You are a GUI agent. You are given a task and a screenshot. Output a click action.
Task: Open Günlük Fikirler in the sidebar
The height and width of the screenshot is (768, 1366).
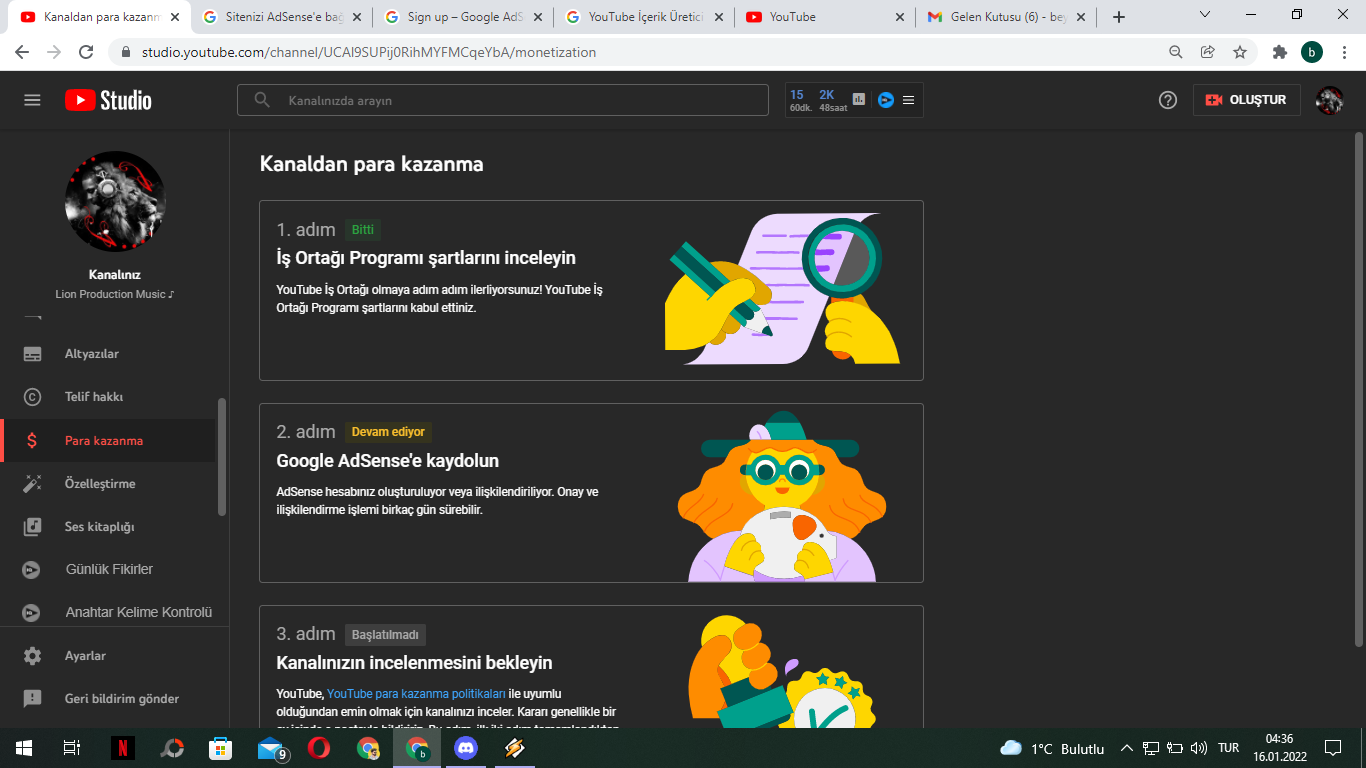[108, 570]
